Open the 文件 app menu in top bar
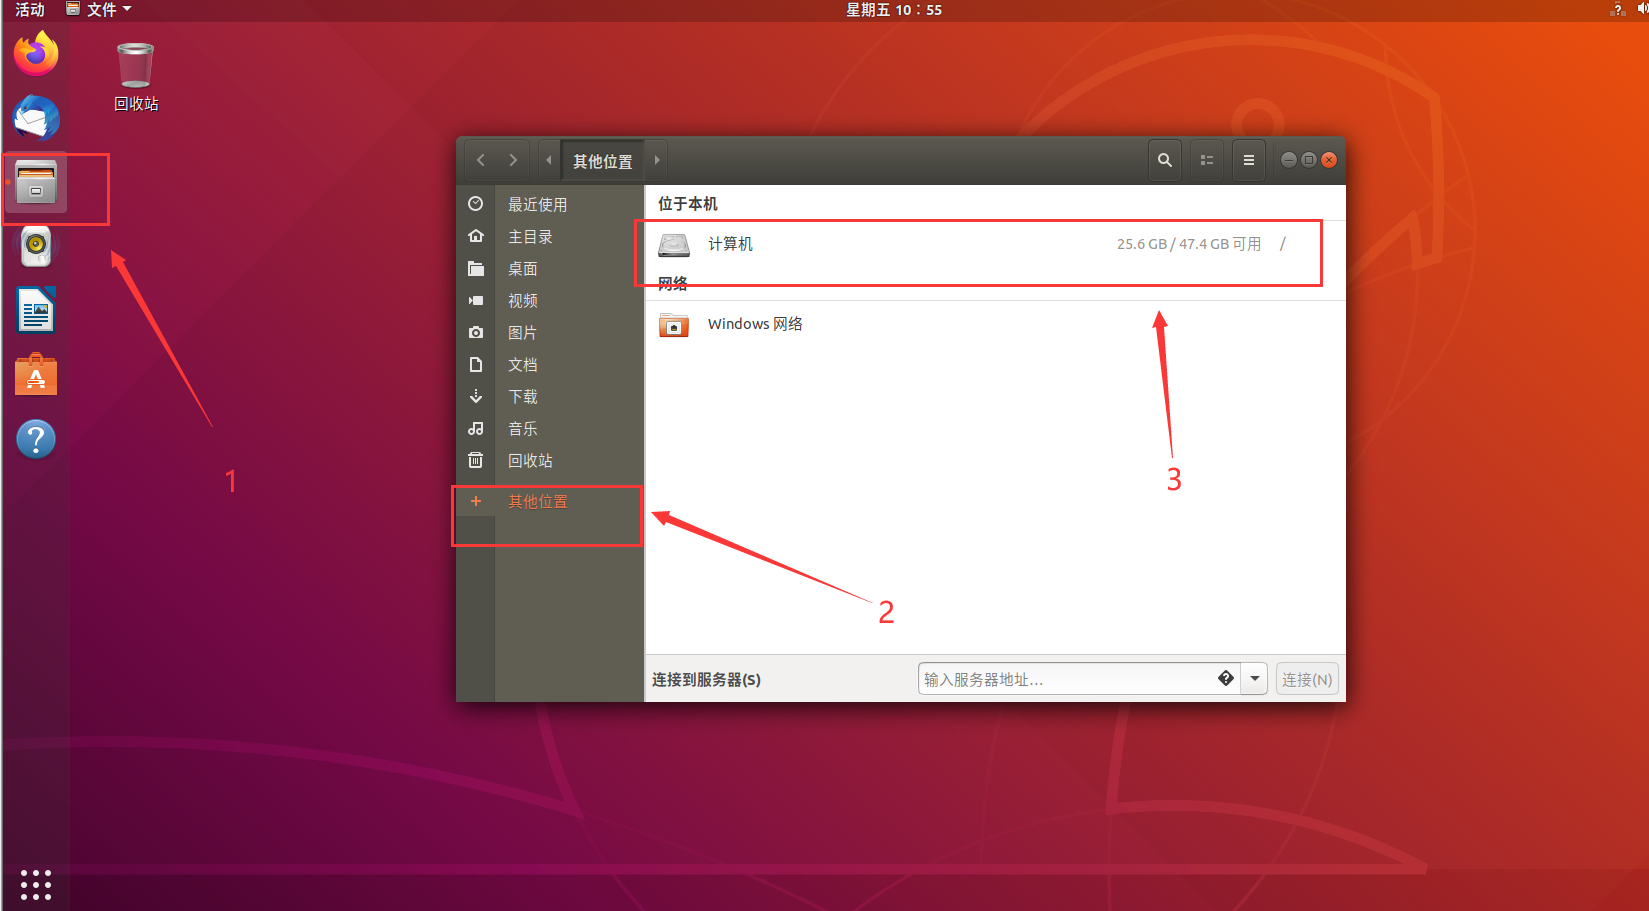Viewport: 1649px width, 911px height. point(99,10)
